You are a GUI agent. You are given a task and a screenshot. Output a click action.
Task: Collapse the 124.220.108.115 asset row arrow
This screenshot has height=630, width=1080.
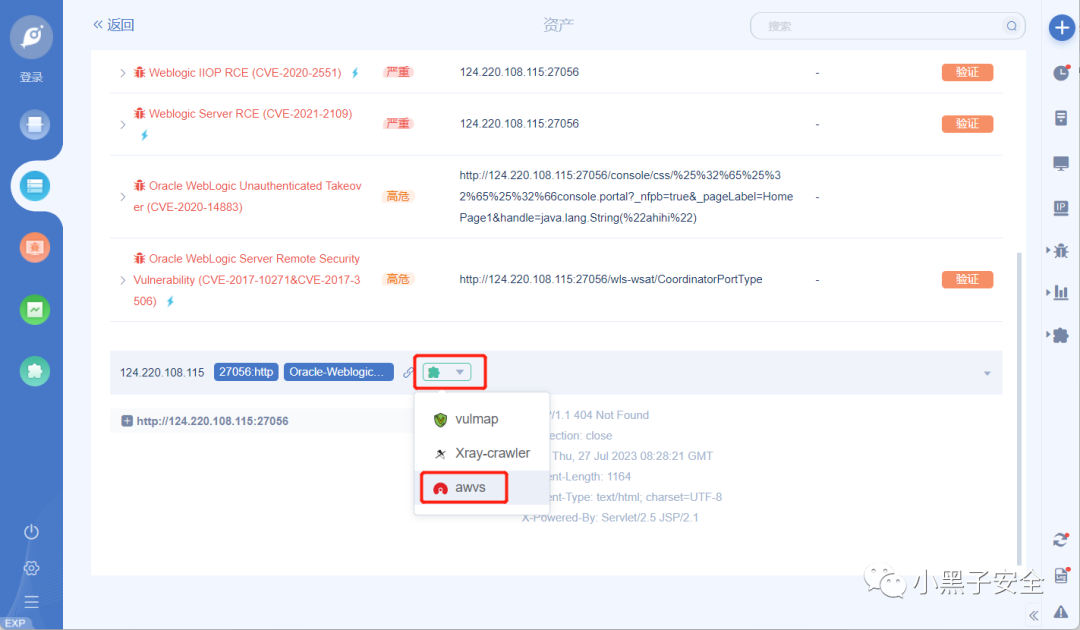[987, 373]
